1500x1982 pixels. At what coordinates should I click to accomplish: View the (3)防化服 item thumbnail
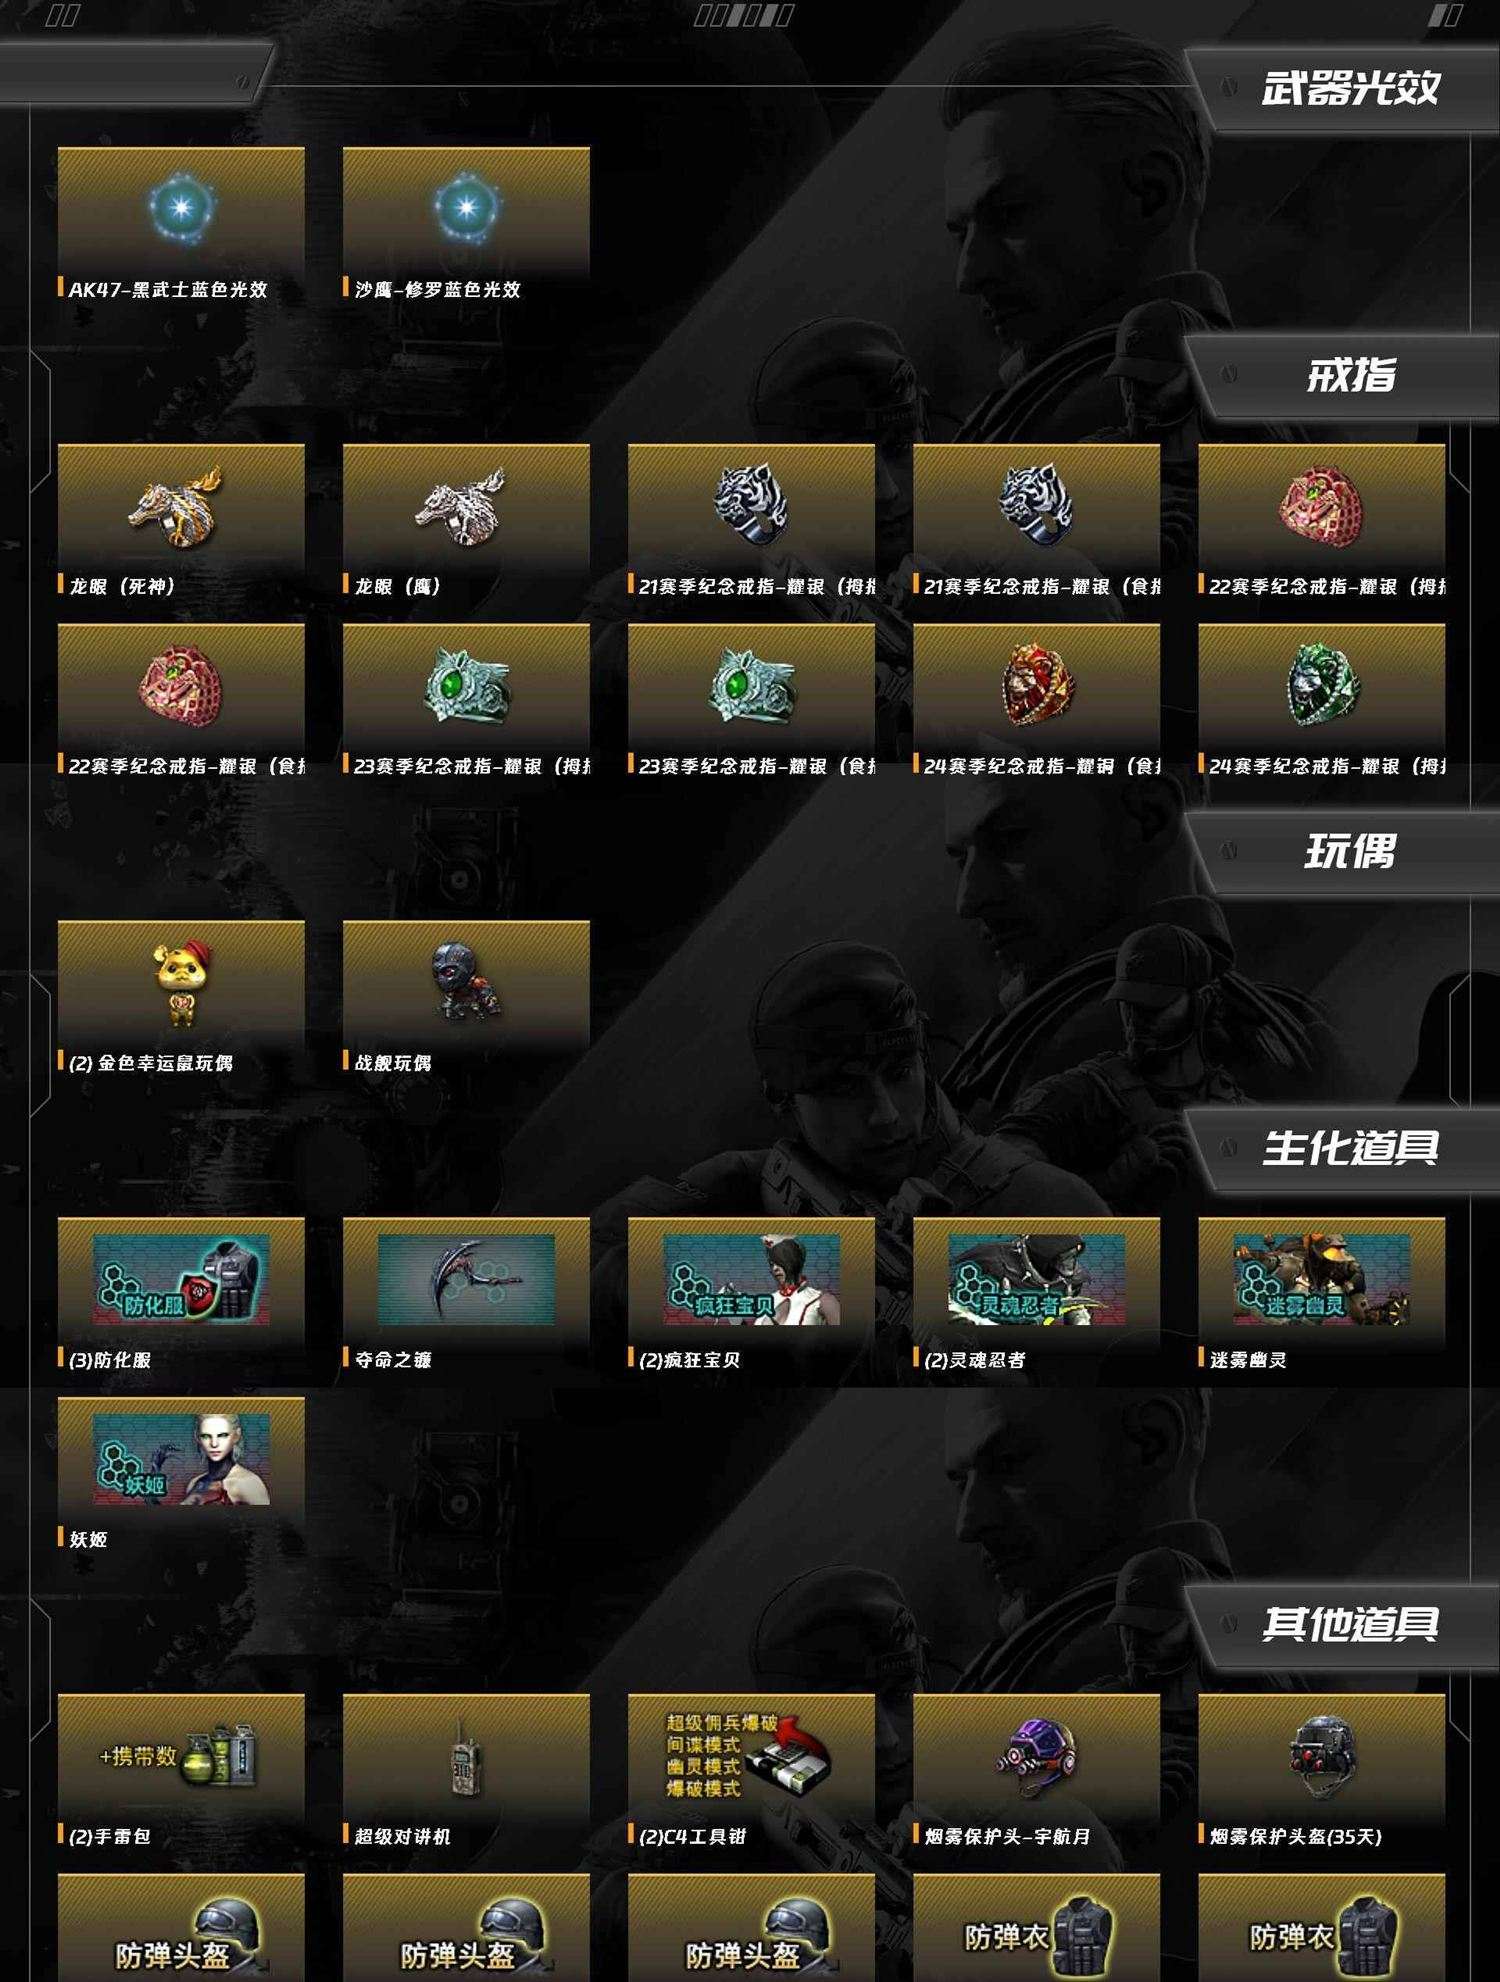point(181,1280)
